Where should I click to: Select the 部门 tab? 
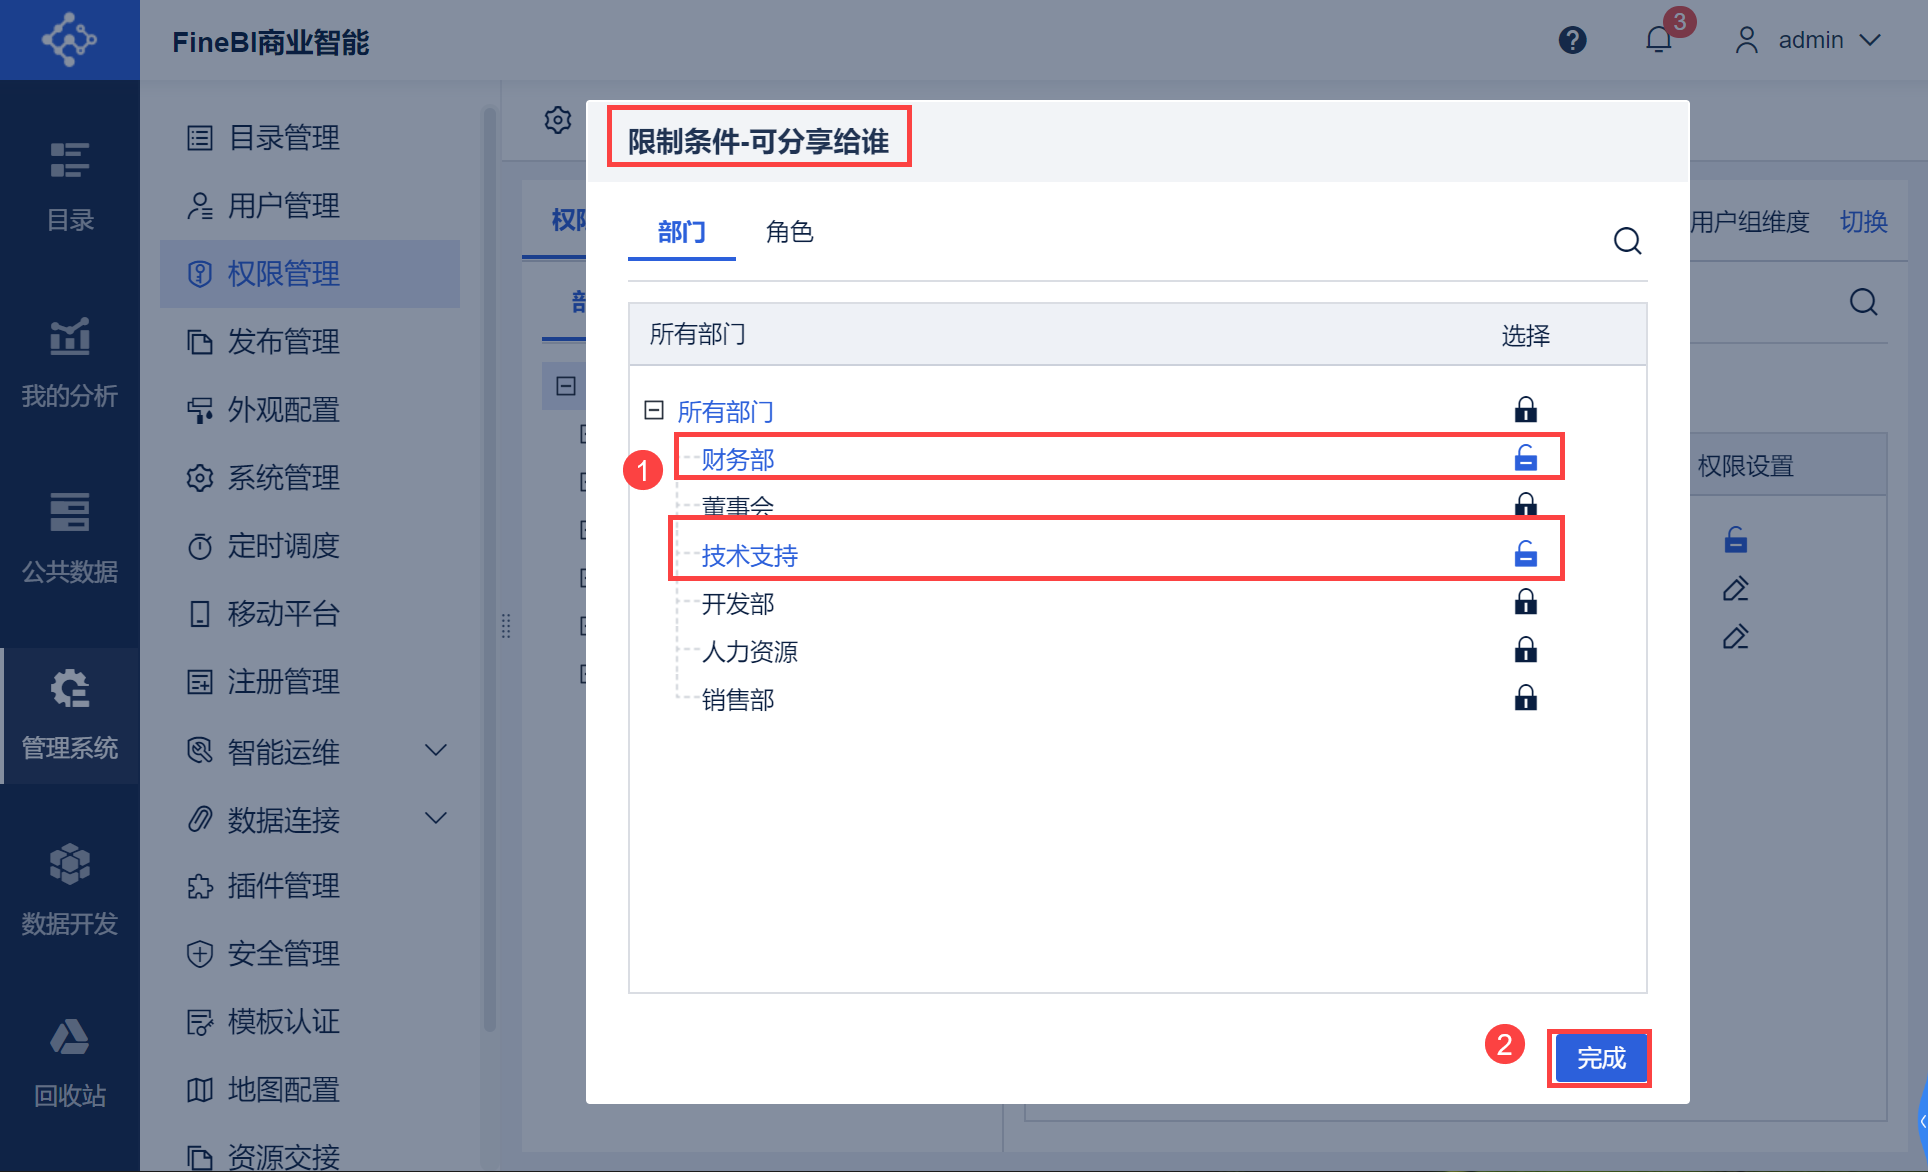coord(681,232)
